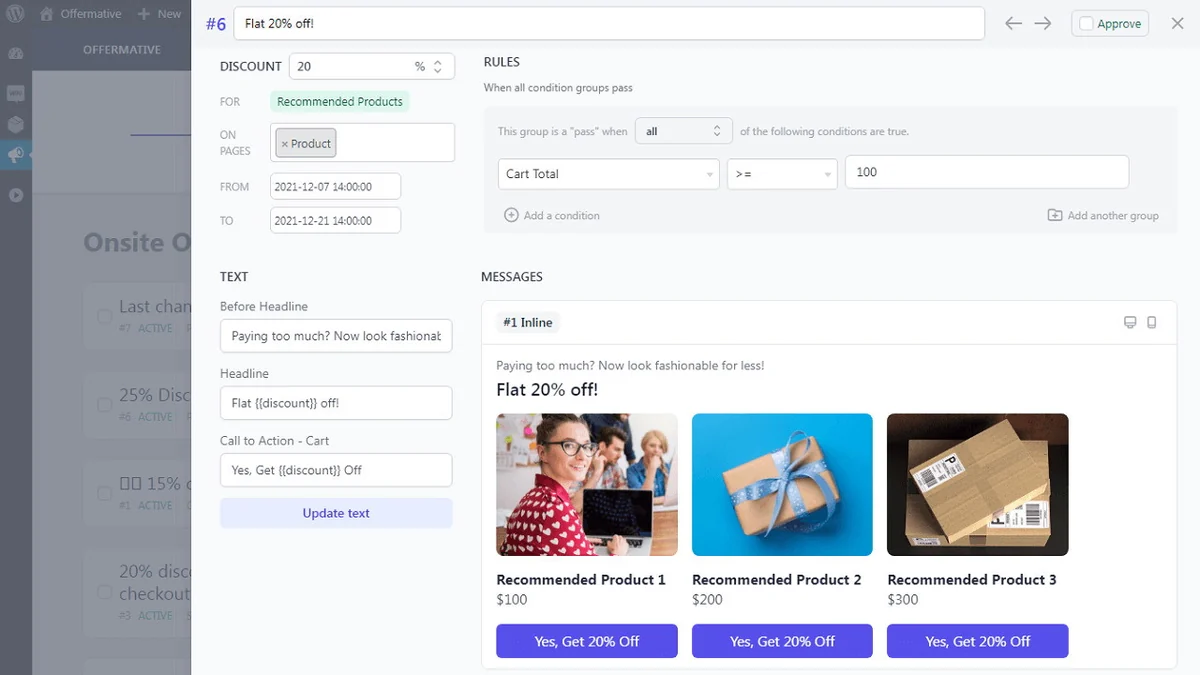The height and width of the screenshot is (675, 1200).
Task: Open the Cart Total condition dropdown
Action: coord(608,174)
